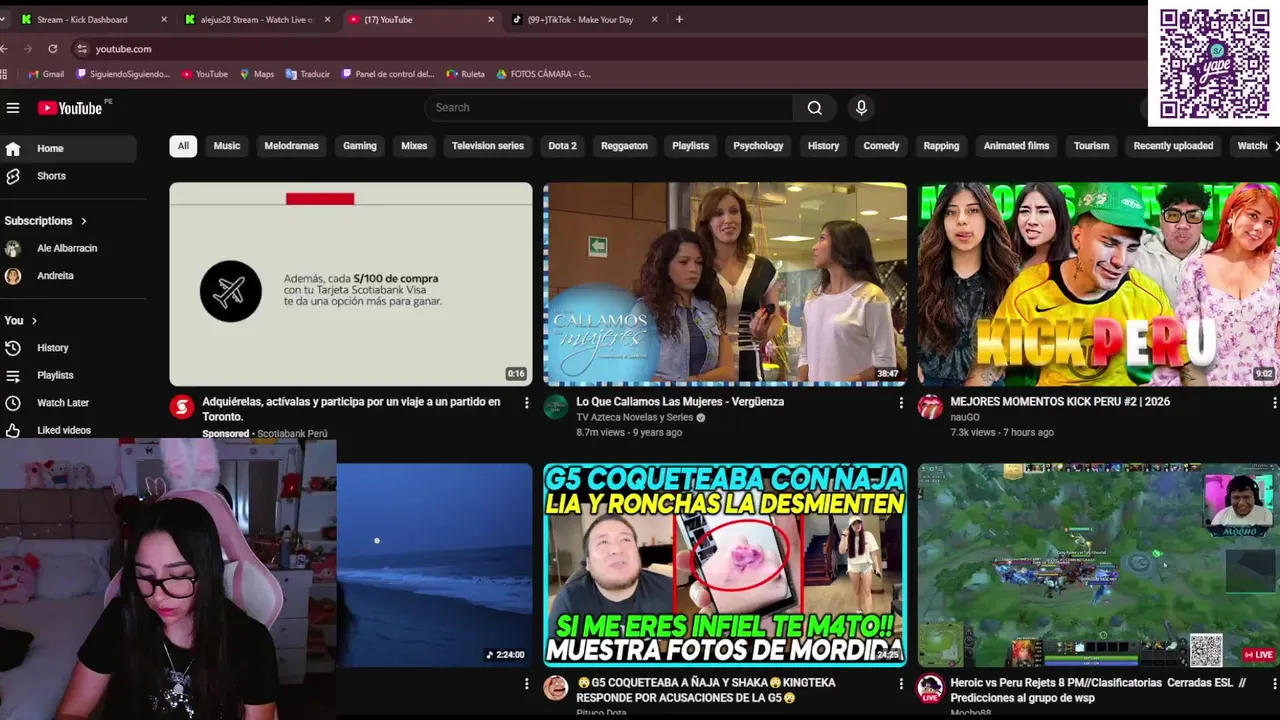Select the Dota 2 category chip
The width and height of the screenshot is (1280, 720).
click(562, 146)
